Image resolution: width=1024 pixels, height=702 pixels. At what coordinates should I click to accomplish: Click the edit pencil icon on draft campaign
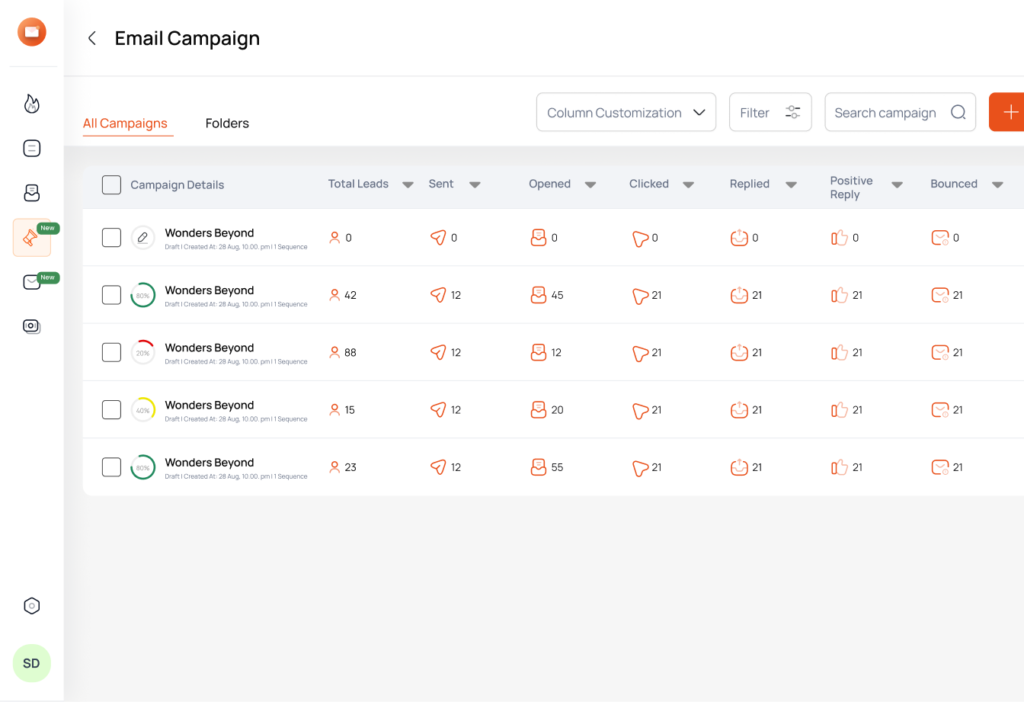pyautogui.click(x=140, y=237)
